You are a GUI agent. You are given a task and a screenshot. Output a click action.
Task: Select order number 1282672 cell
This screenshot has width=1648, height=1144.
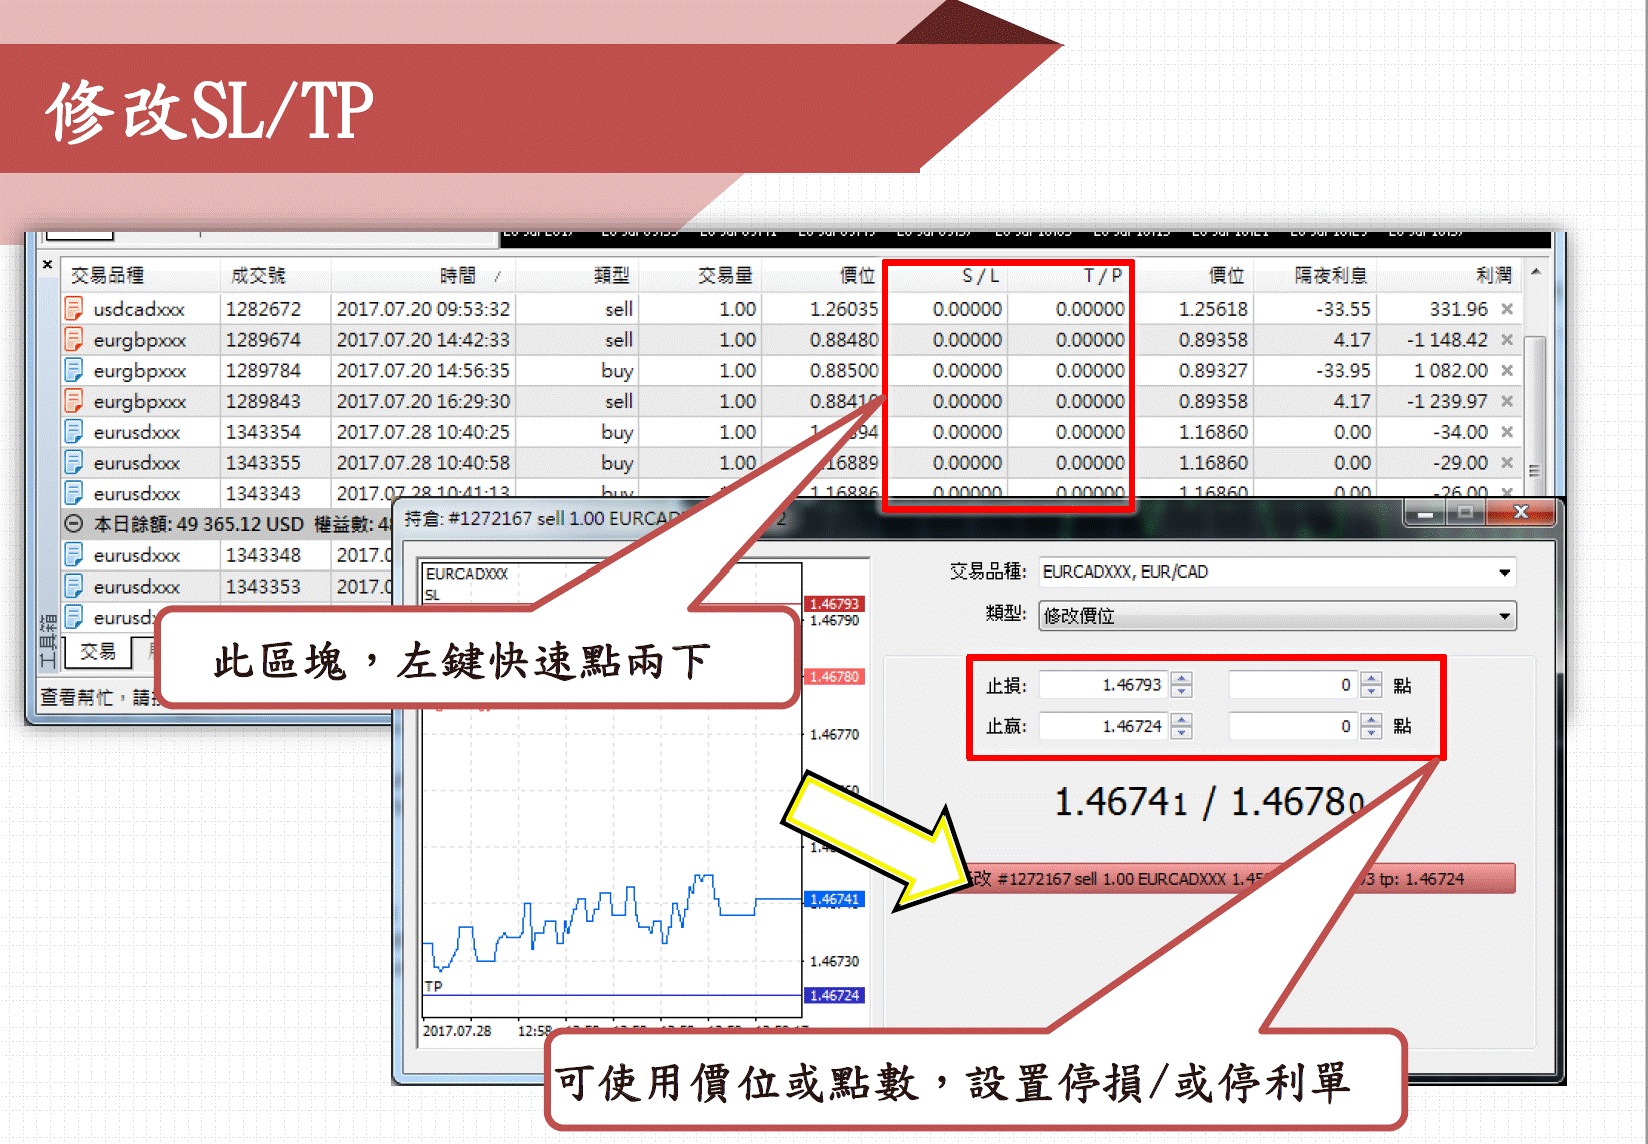[x=275, y=309]
